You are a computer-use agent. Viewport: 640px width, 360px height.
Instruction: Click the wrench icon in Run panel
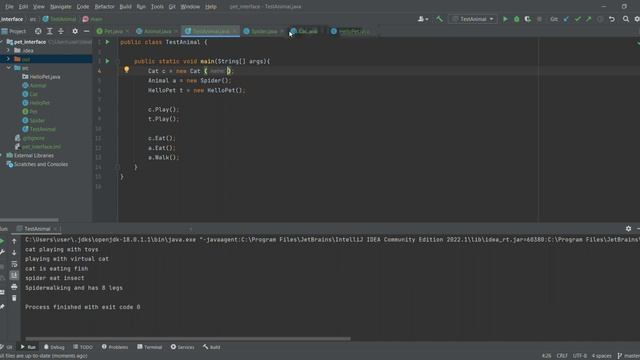(x=2, y=253)
